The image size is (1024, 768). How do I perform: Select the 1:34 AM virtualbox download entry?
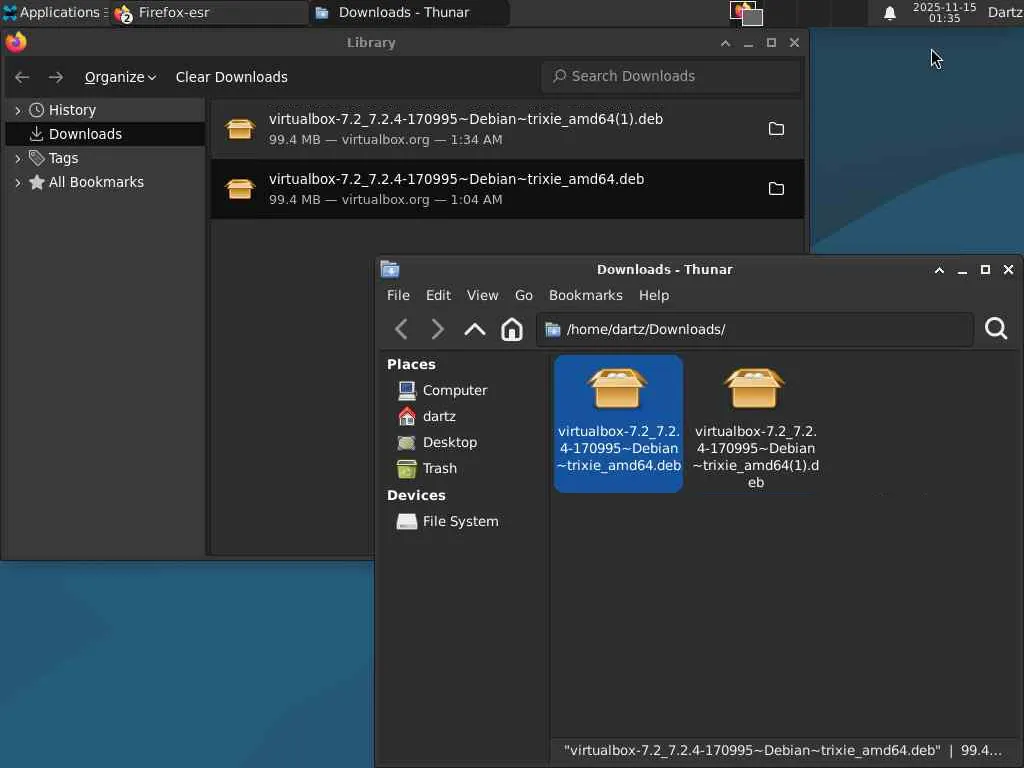click(507, 129)
